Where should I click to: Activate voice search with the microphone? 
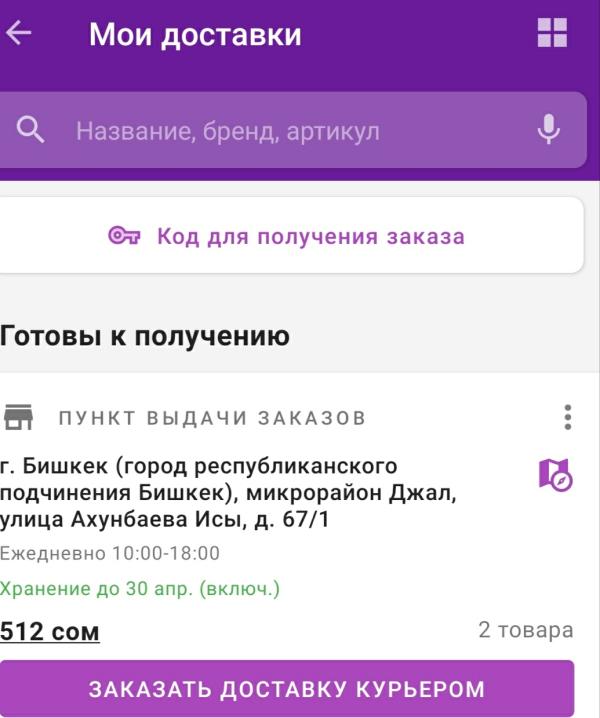click(x=548, y=130)
